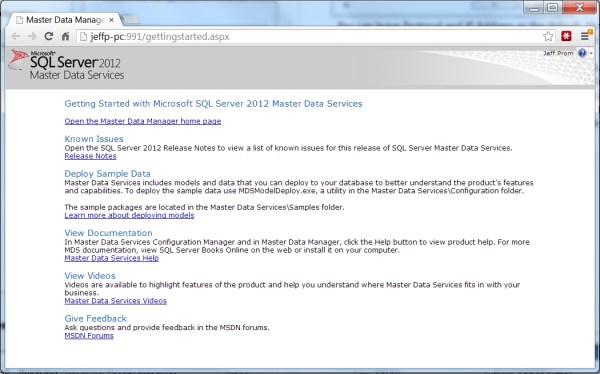Open the Chrome menu hamburger icon
The width and height of the screenshot is (600, 374).
pos(585,36)
